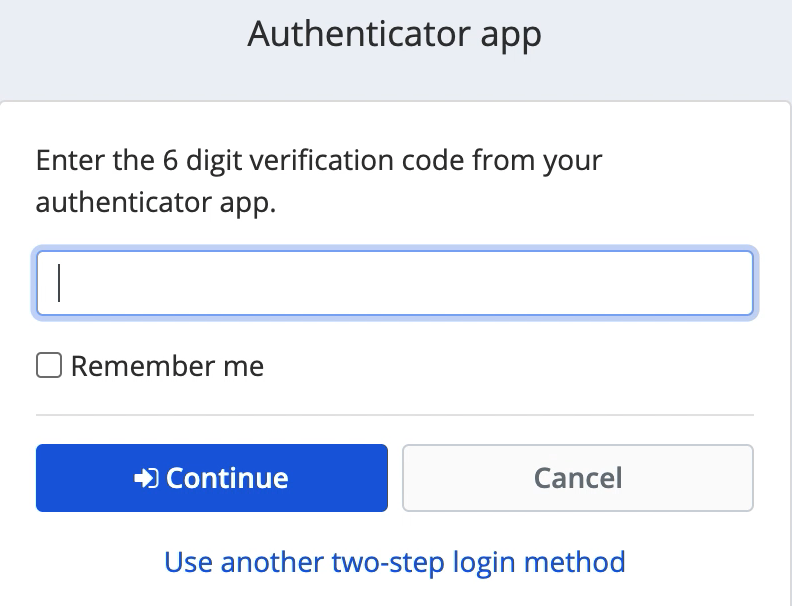The image size is (792, 606).
Task: Place cursor in the 6 digit code box
Action: pos(394,283)
